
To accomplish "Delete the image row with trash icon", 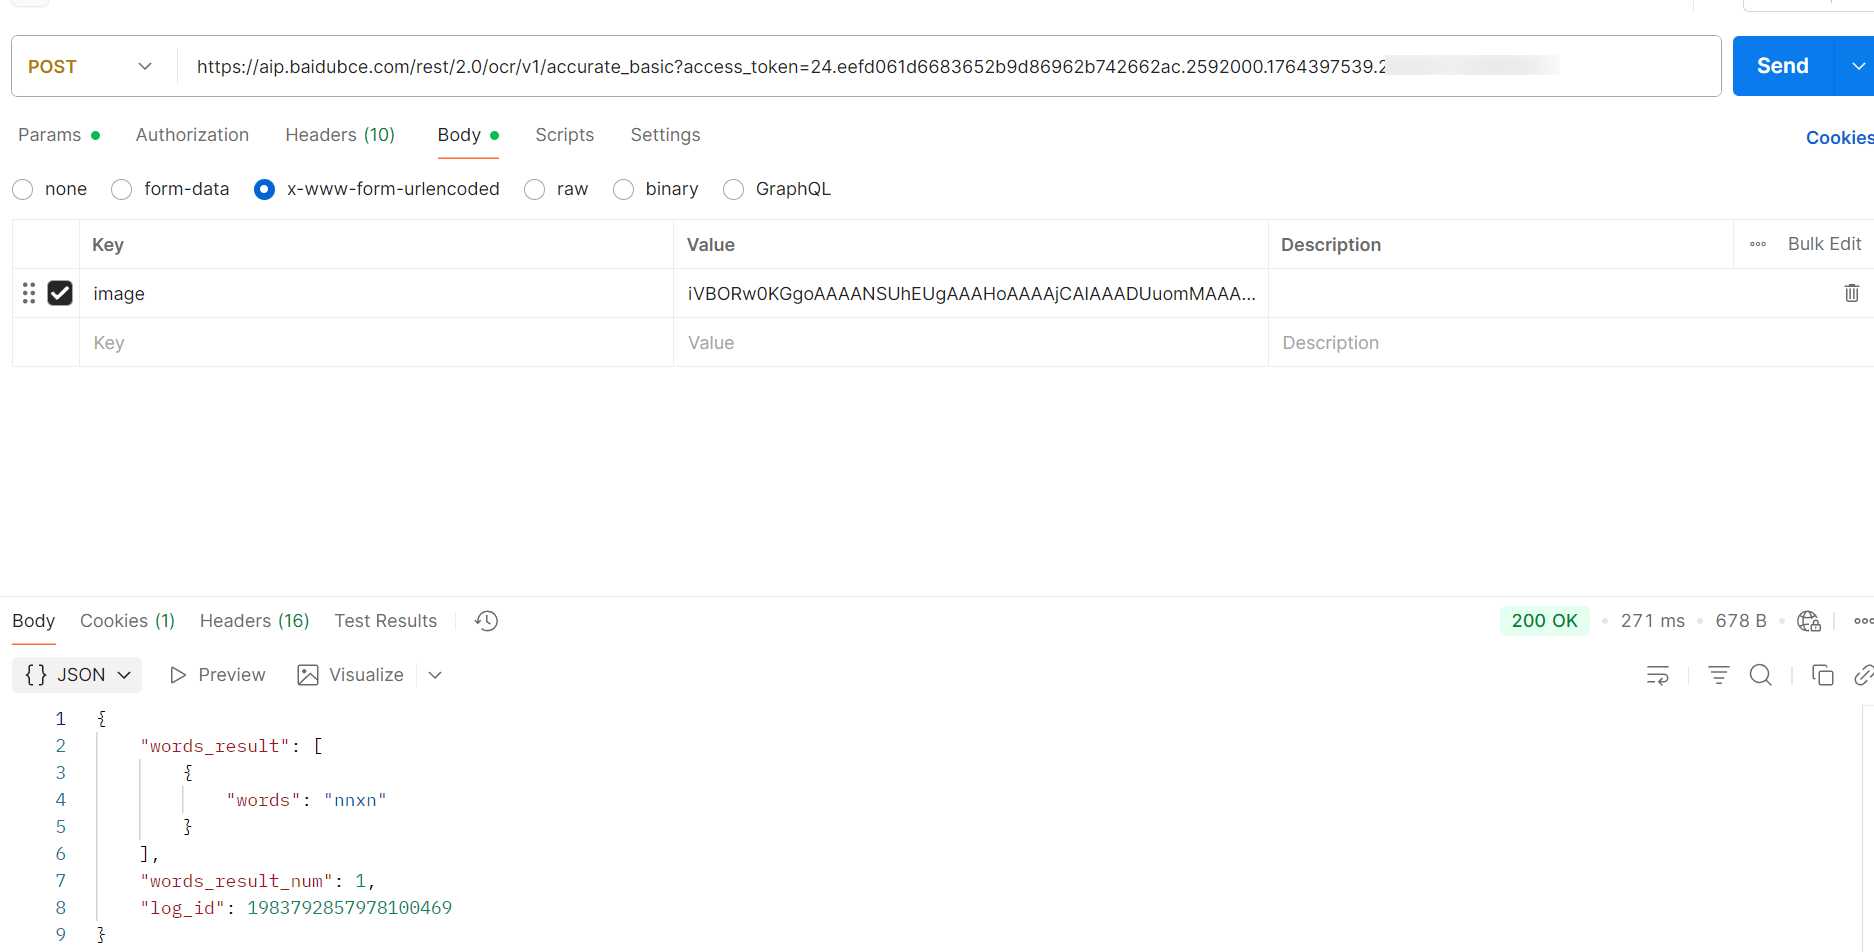I will point(1852,293).
